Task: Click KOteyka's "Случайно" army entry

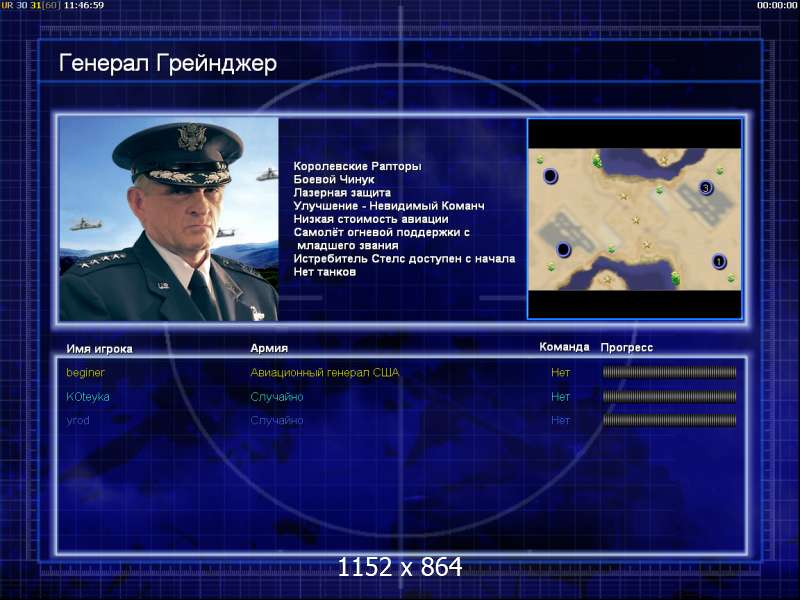Action: pyautogui.click(x=277, y=396)
